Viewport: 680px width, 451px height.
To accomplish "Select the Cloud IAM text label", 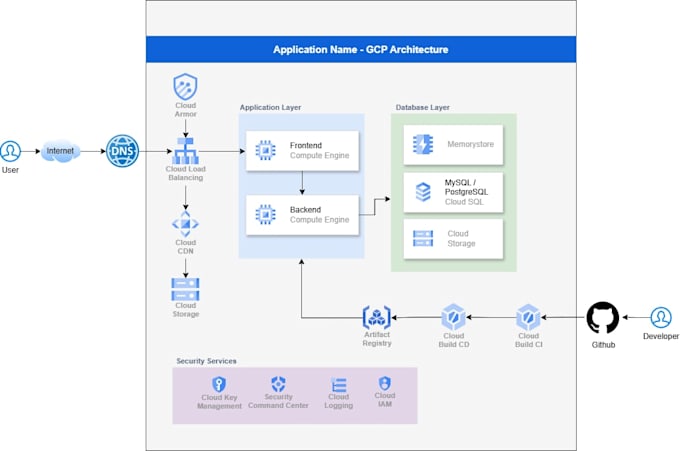I will coord(385,400).
